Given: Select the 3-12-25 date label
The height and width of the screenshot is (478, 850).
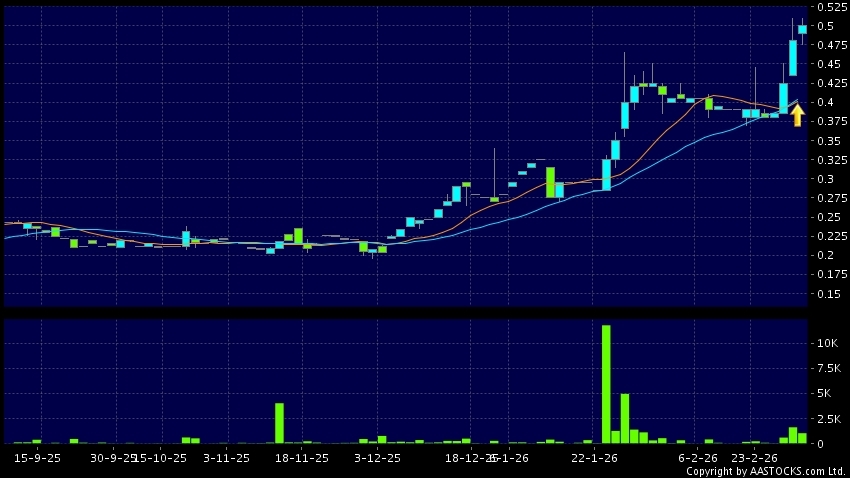Looking at the screenshot, I should click(x=378, y=458).
